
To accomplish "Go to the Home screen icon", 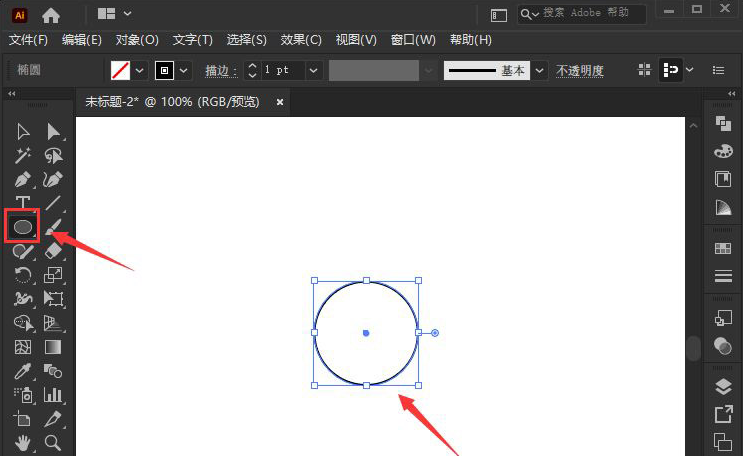I will coord(51,16).
